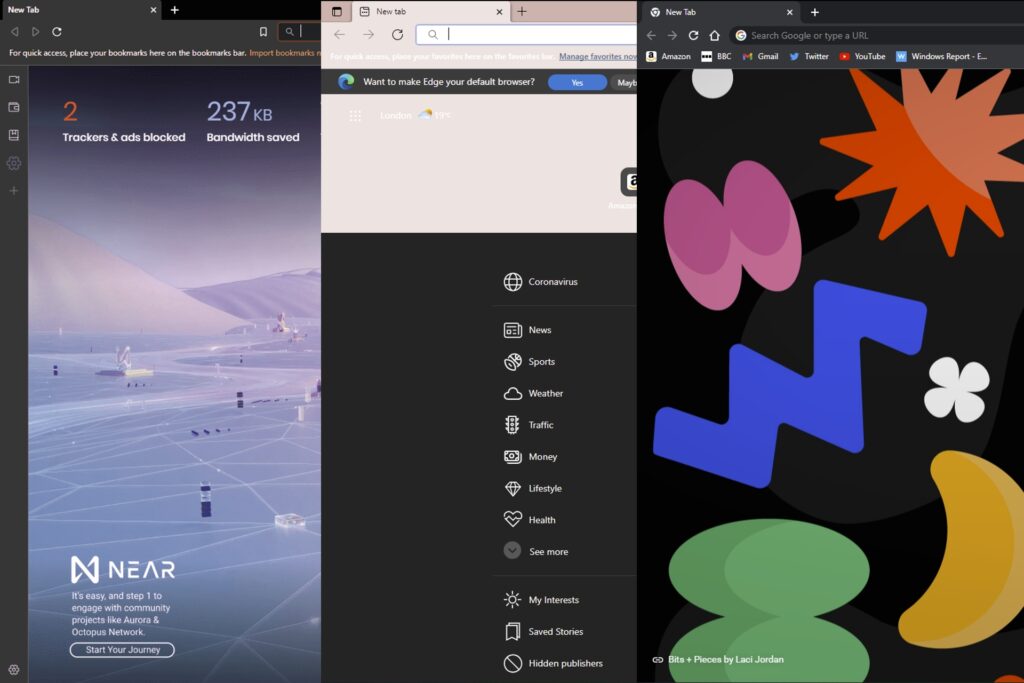This screenshot has height=683, width=1024.
Task: Click Brave's forward navigation arrow
Action: click(35, 31)
